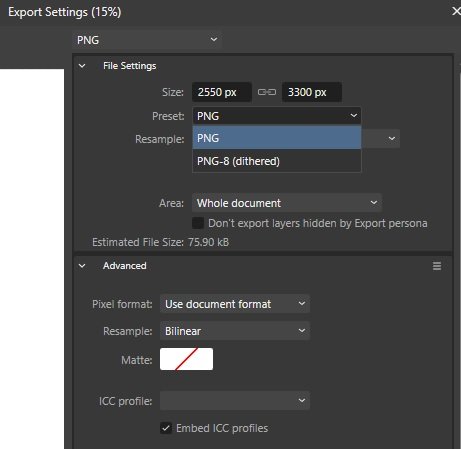Click the partially hidden Resample dropdown arrow
Screen dimensions: 461x449
[392, 138]
